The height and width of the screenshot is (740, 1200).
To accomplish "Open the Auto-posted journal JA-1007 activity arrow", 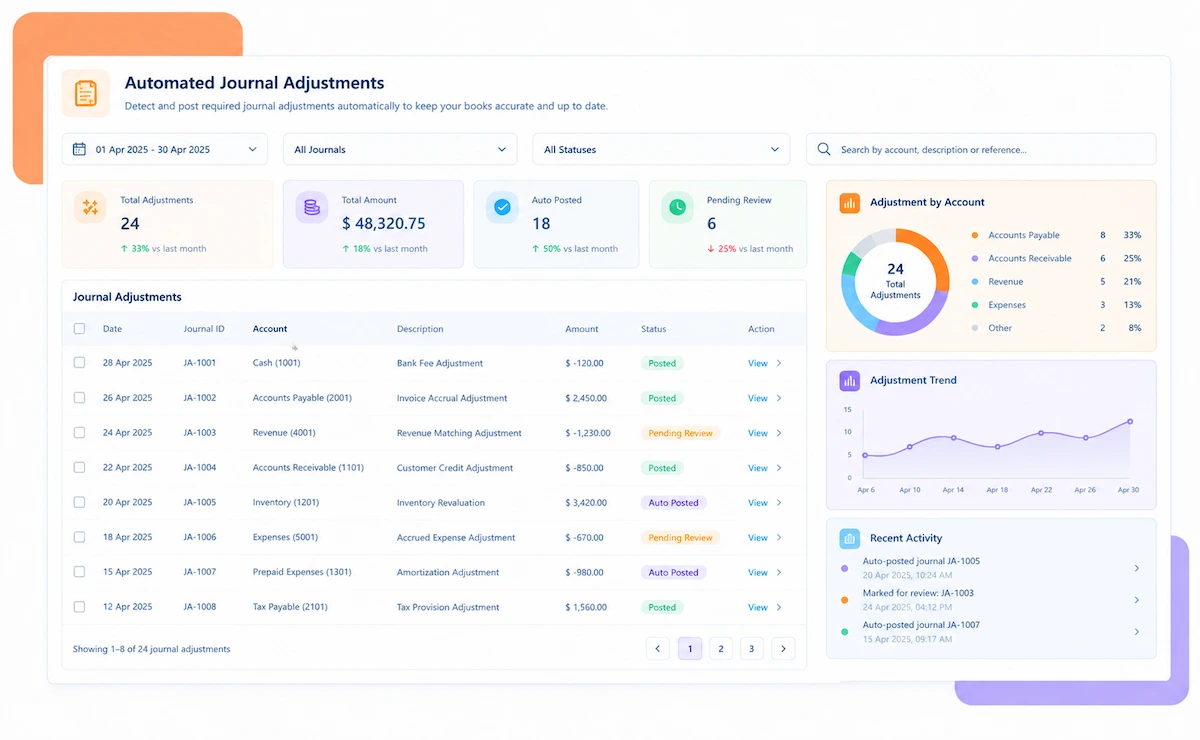I will coord(1137,632).
